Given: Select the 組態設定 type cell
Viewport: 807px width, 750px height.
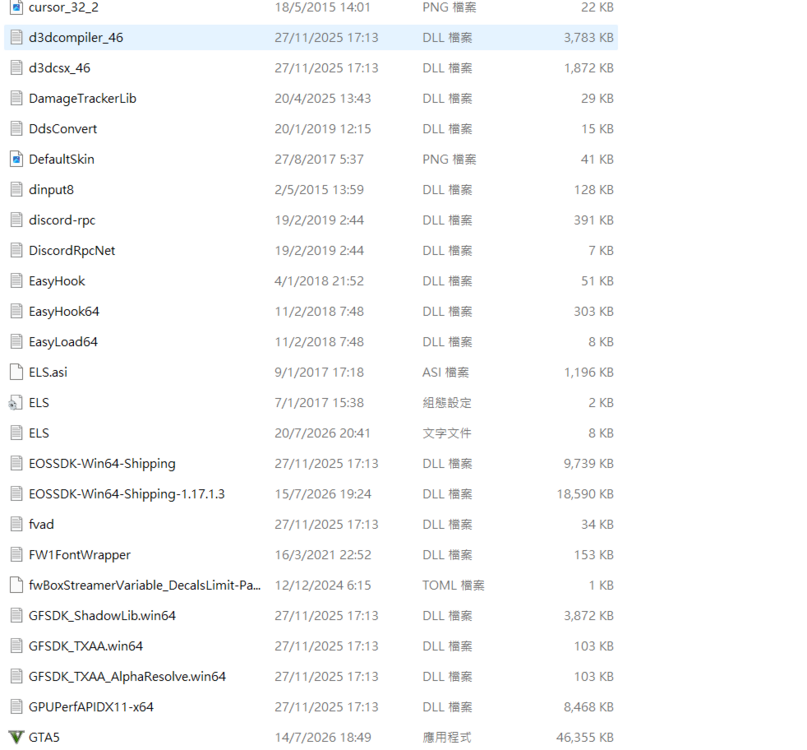Looking at the screenshot, I should tap(447, 403).
